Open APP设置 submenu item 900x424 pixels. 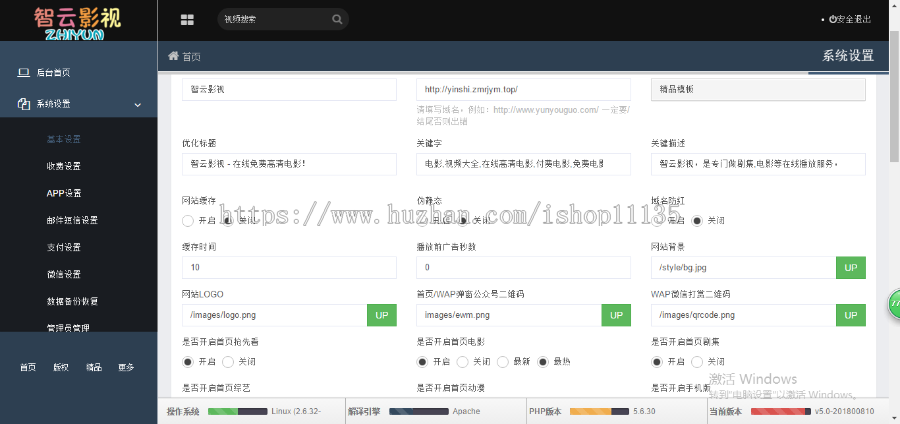coord(64,193)
